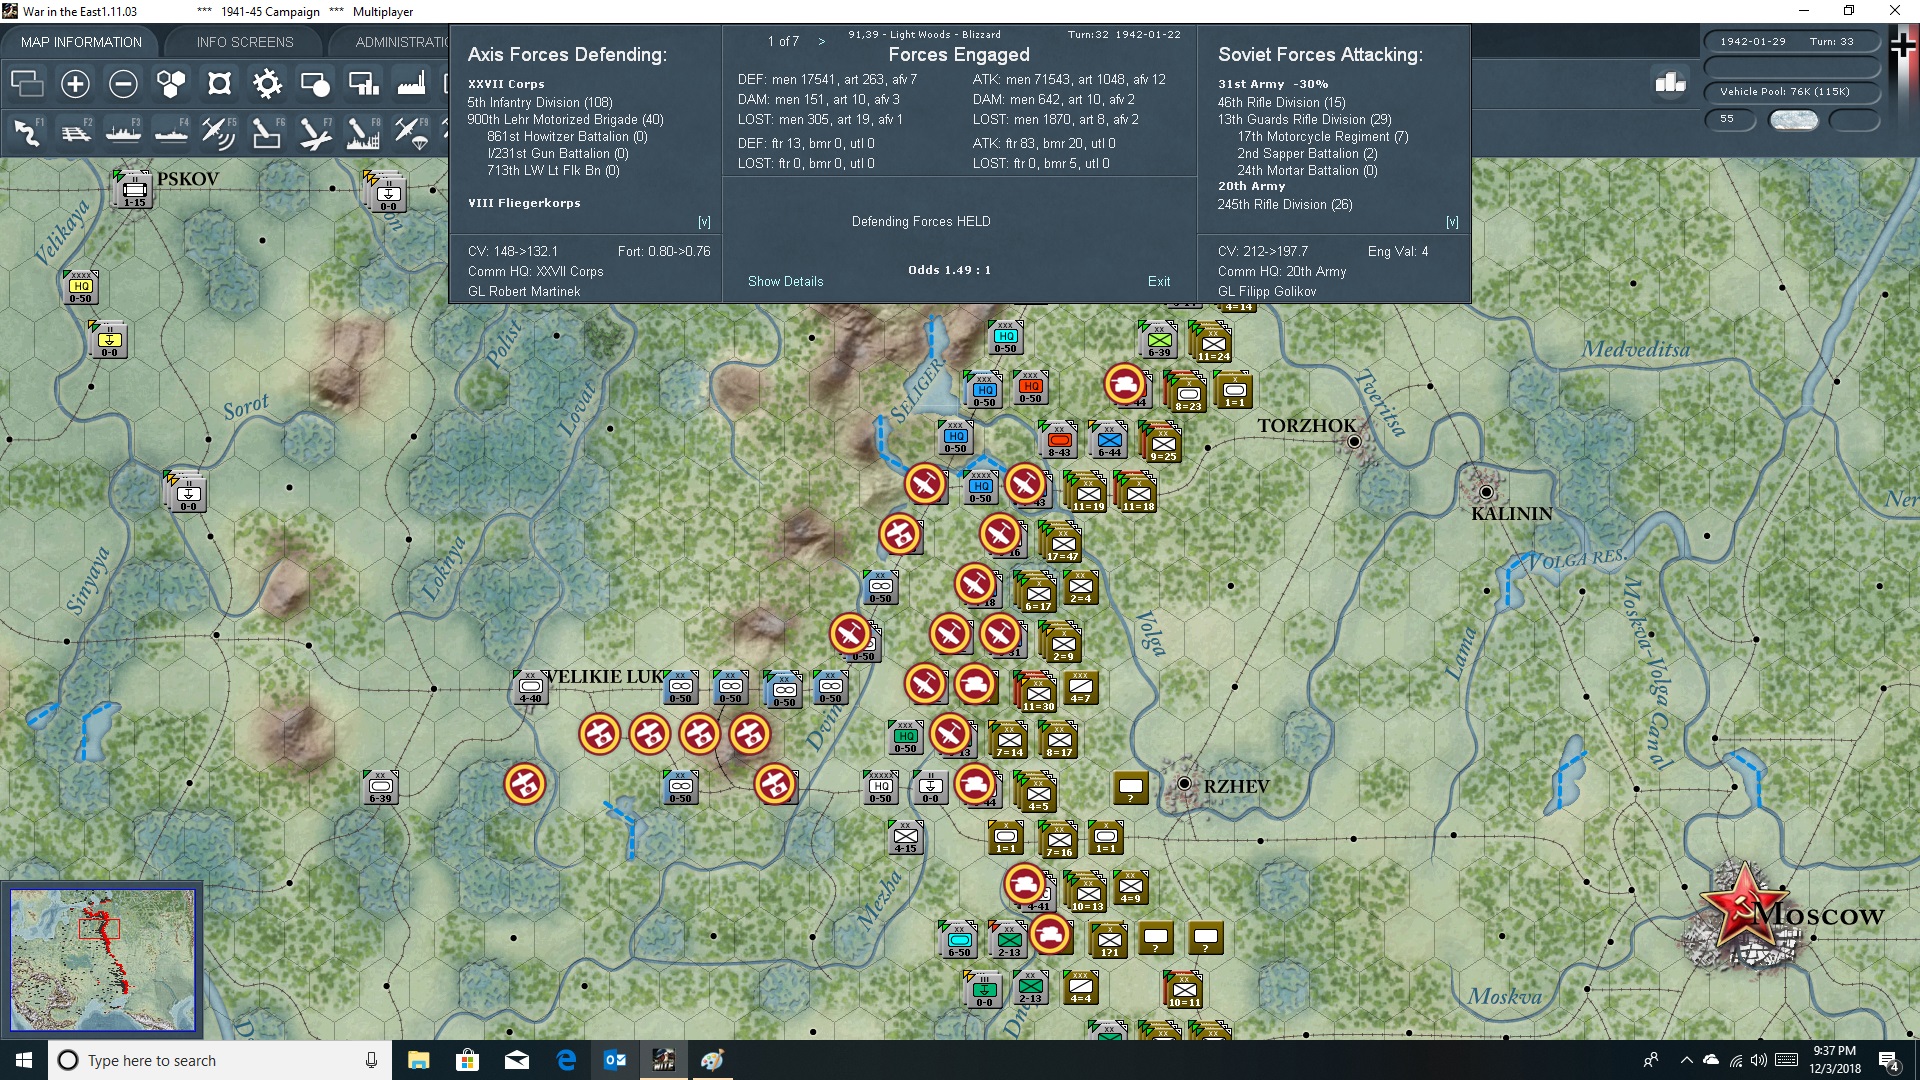The height and width of the screenshot is (1080, 1920).
Task: Click the Vehicle Pool status field
Action: pos(1791,92)
